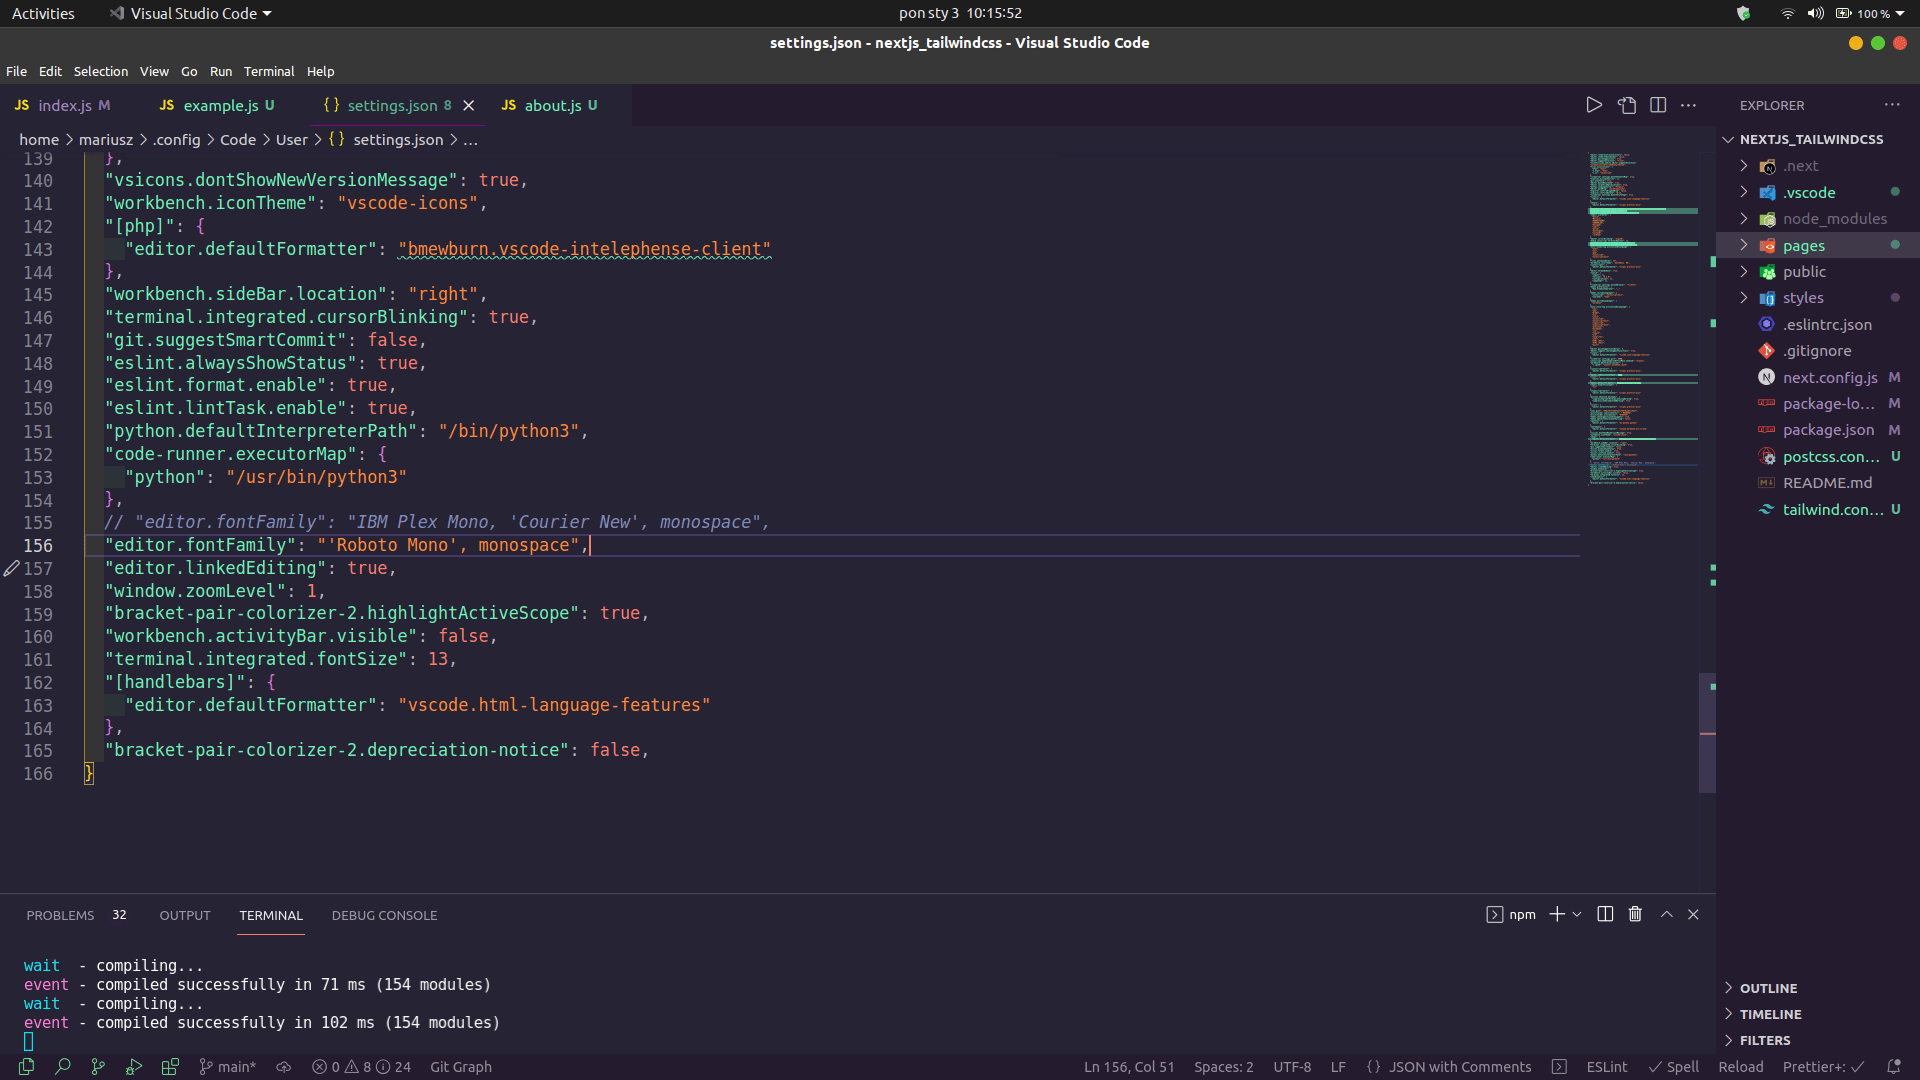Open Search from status bar magnifier icon

[x=62, y=1067]
